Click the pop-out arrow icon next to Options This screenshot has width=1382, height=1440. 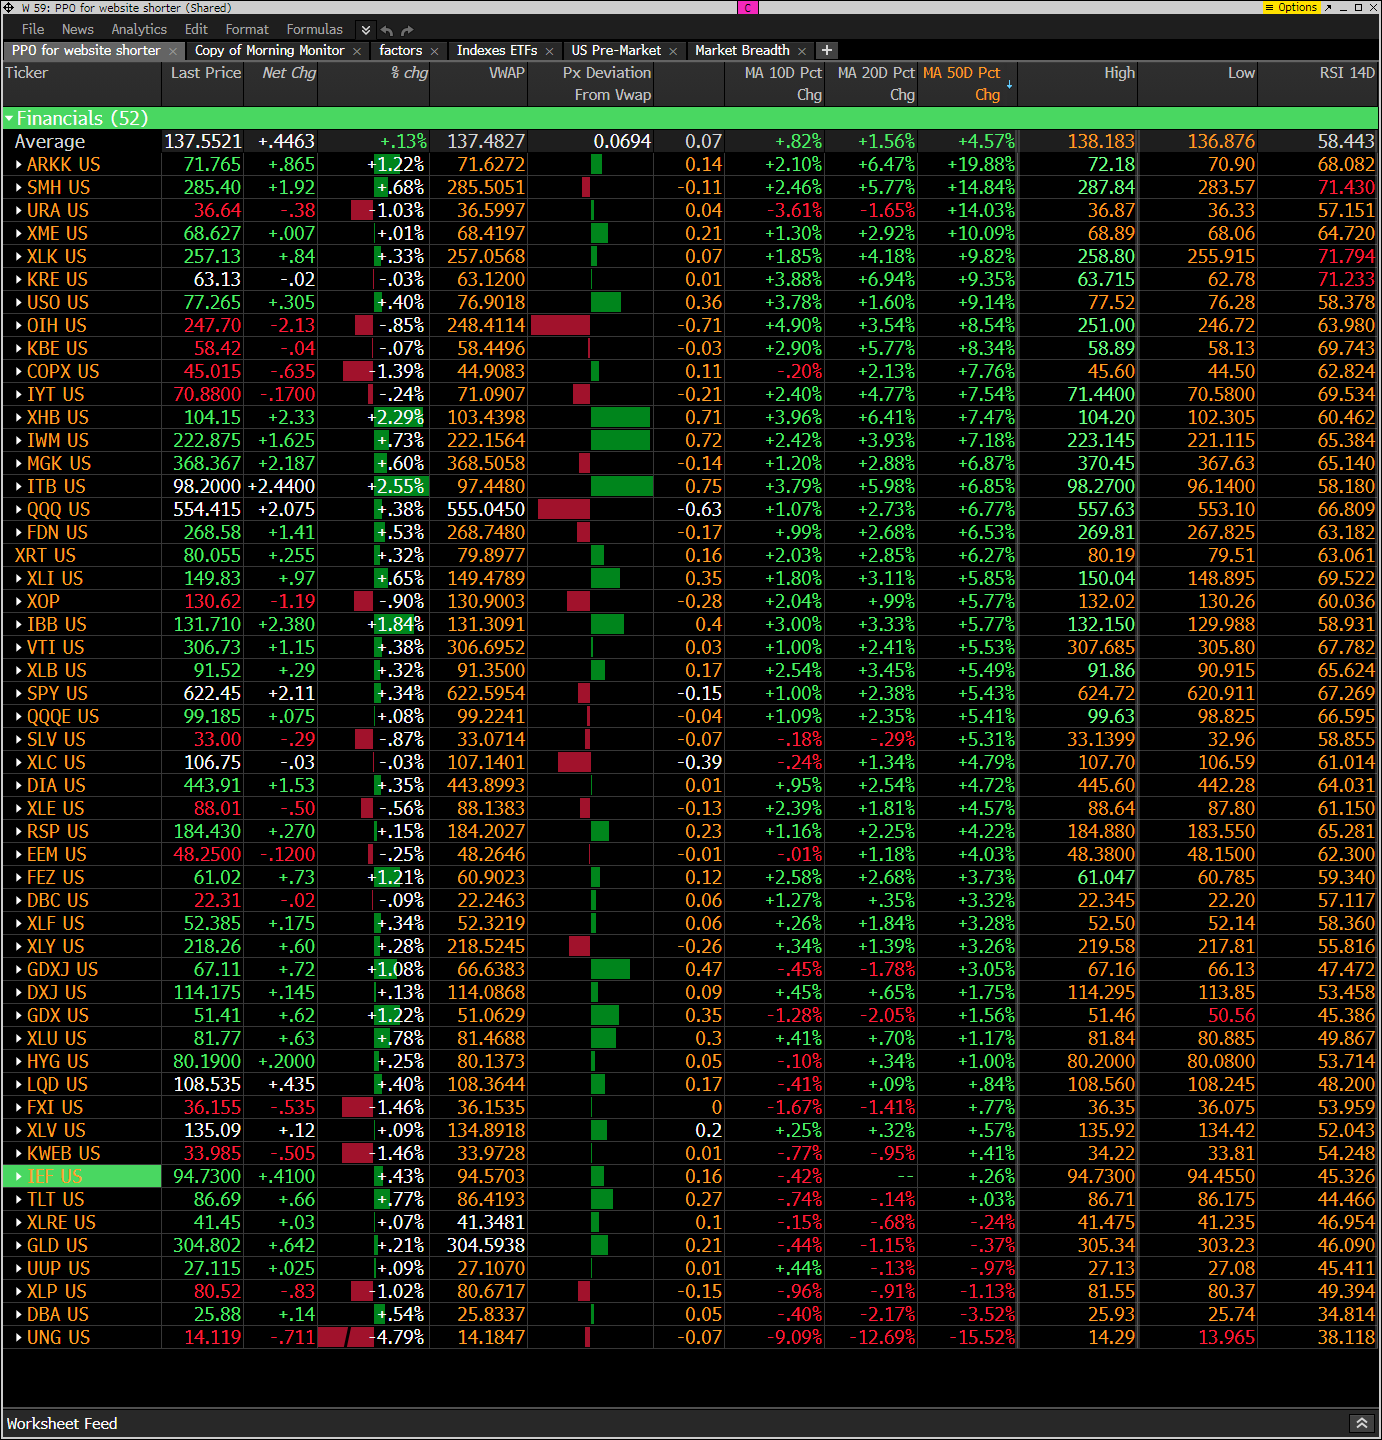tap(1328, 7)
